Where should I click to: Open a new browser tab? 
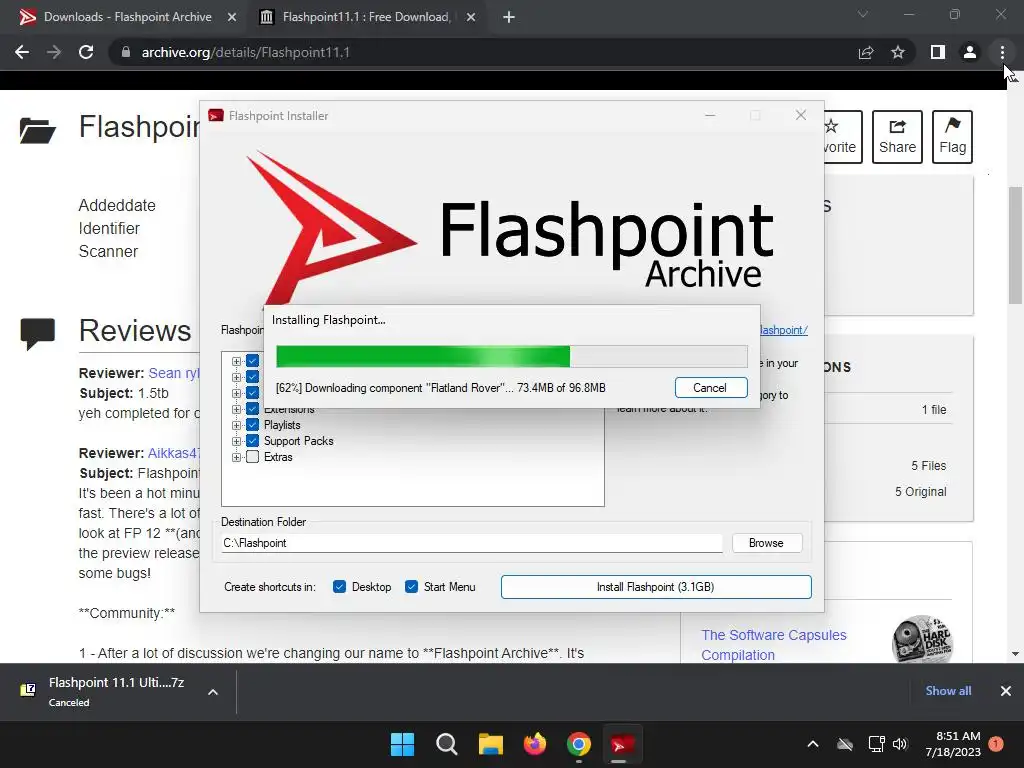tap(509, 17)
